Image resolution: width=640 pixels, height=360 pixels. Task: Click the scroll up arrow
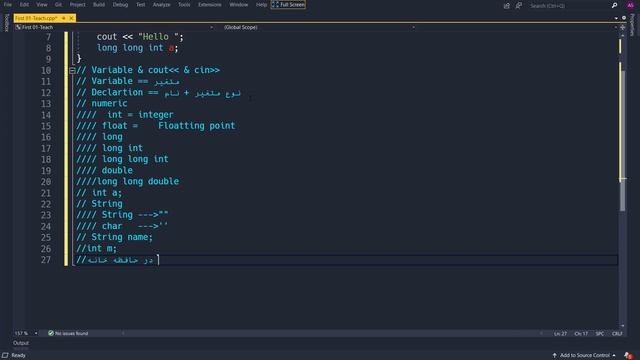tap(622, 36)
